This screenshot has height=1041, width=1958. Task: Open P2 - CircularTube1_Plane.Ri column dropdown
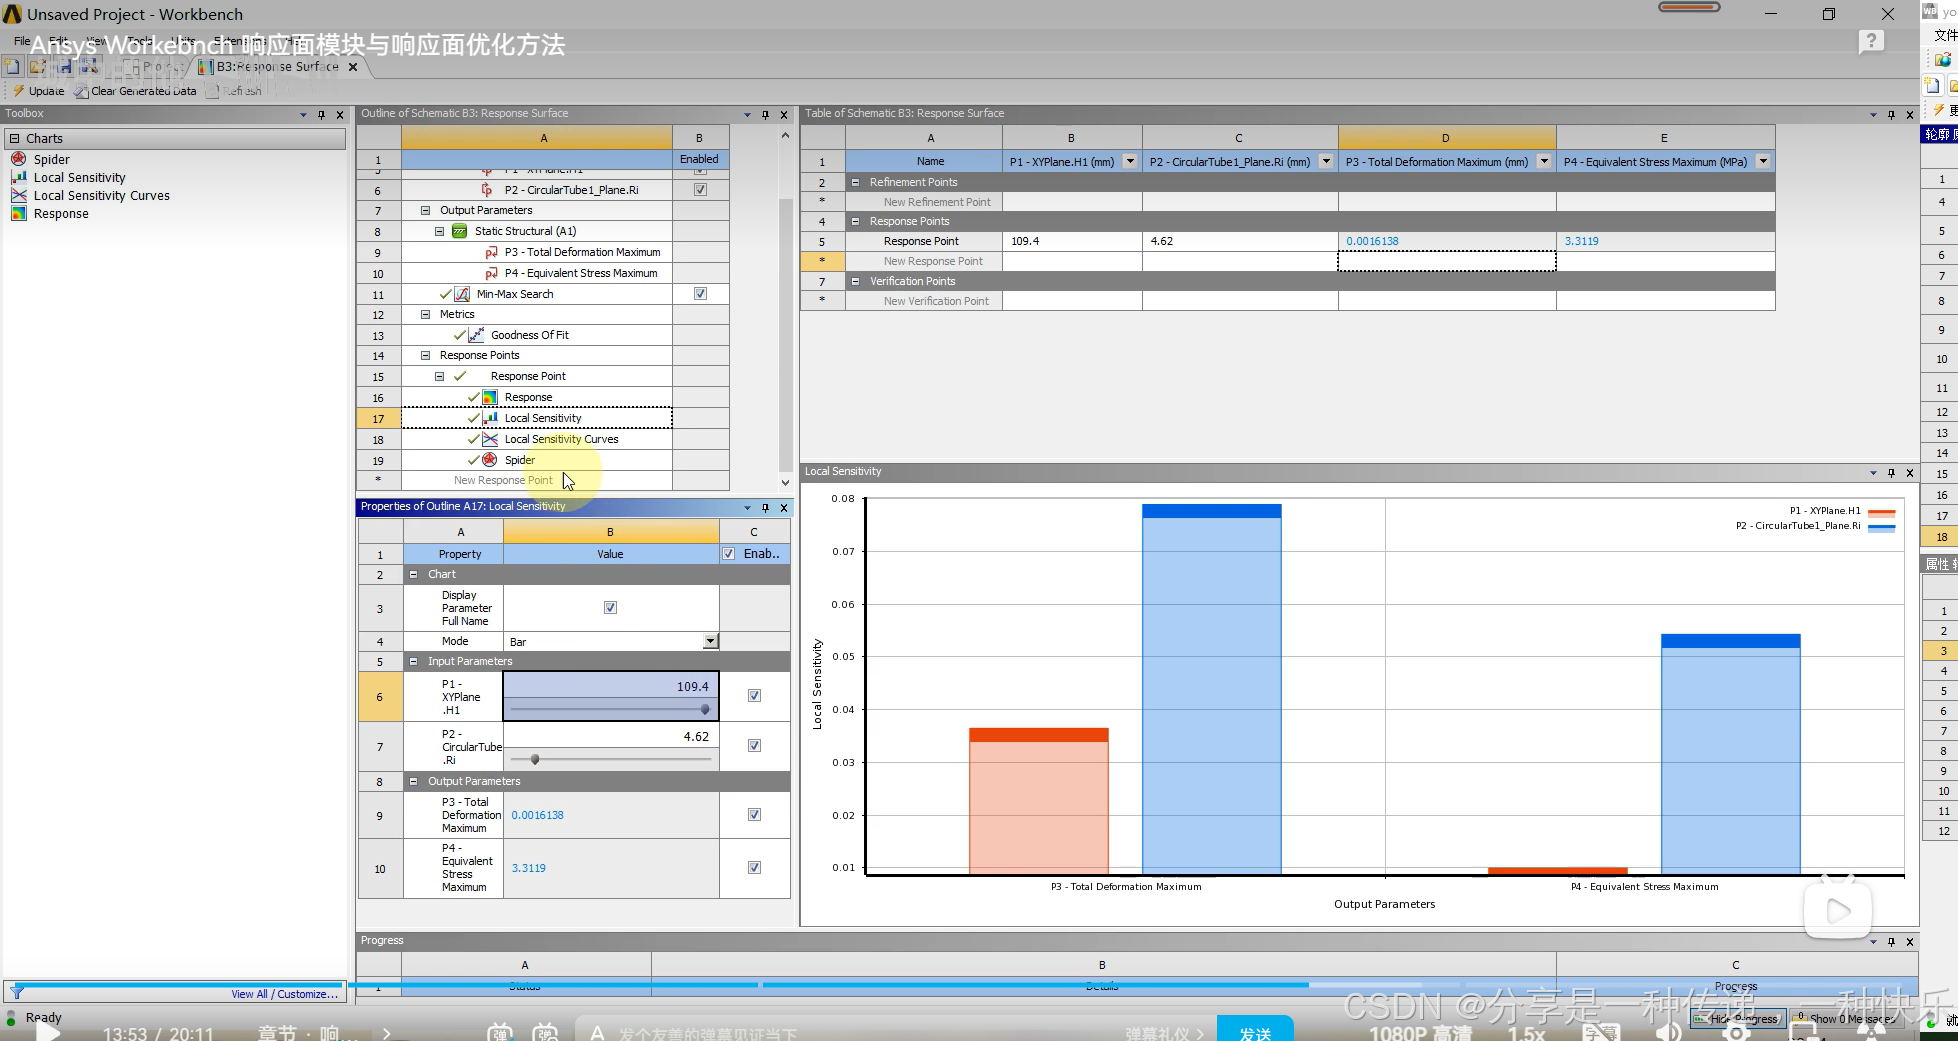pyautogui.click(x=1326, y=161)
